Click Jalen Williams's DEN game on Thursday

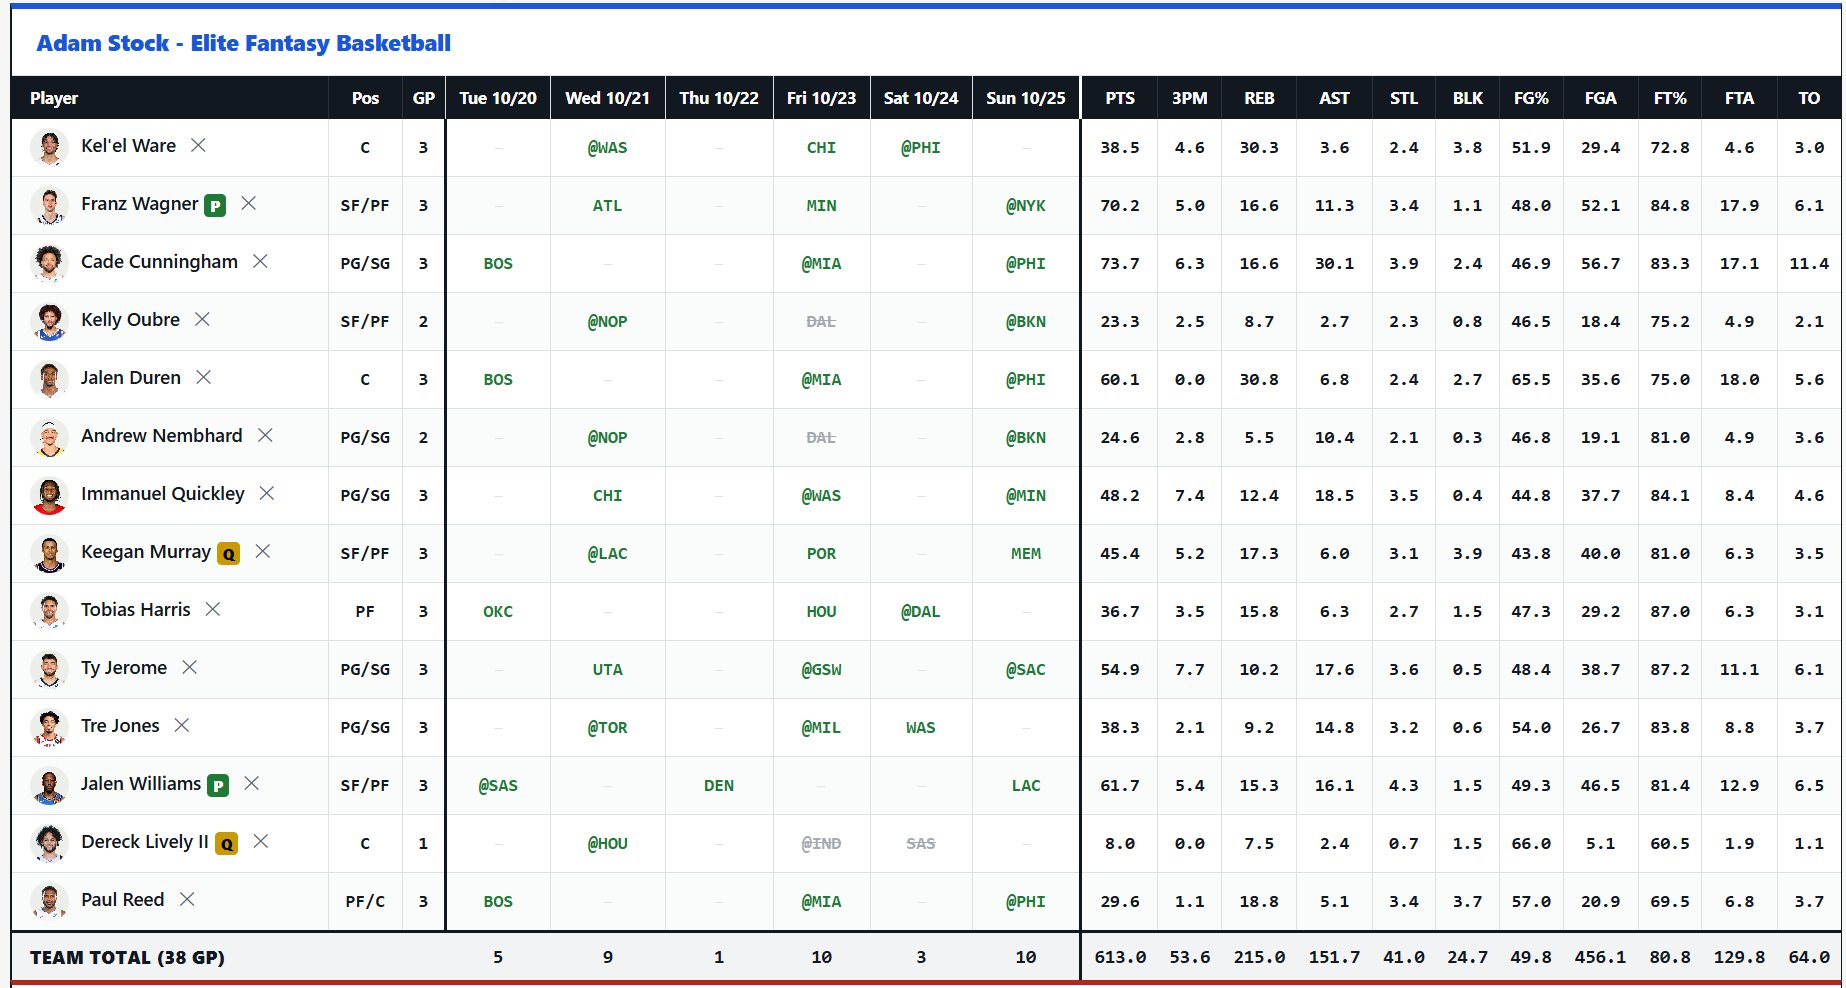coord(719,786)
